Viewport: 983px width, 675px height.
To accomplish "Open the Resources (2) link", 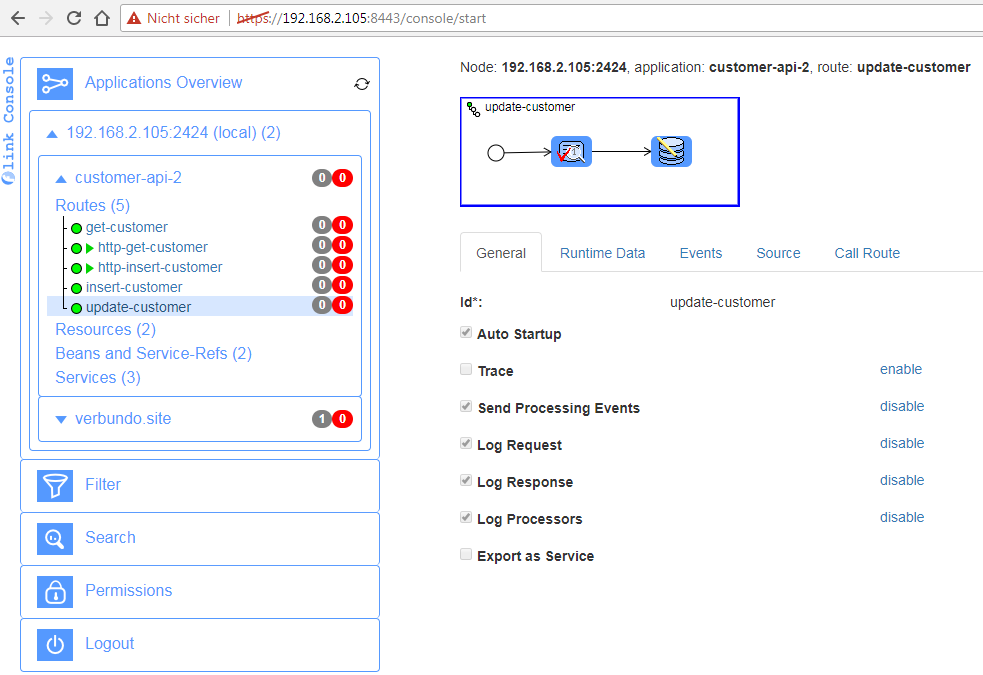I will coord(105,329).
